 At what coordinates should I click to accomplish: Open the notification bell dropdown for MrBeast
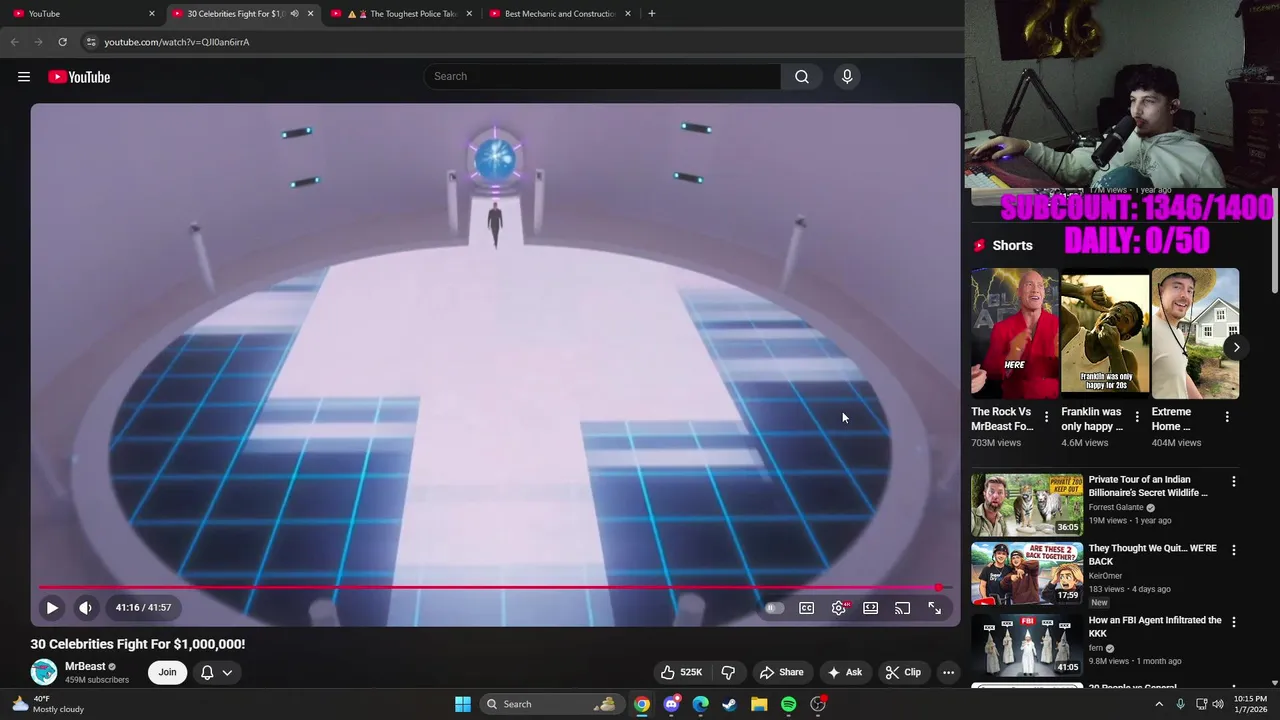pos(217,672)
